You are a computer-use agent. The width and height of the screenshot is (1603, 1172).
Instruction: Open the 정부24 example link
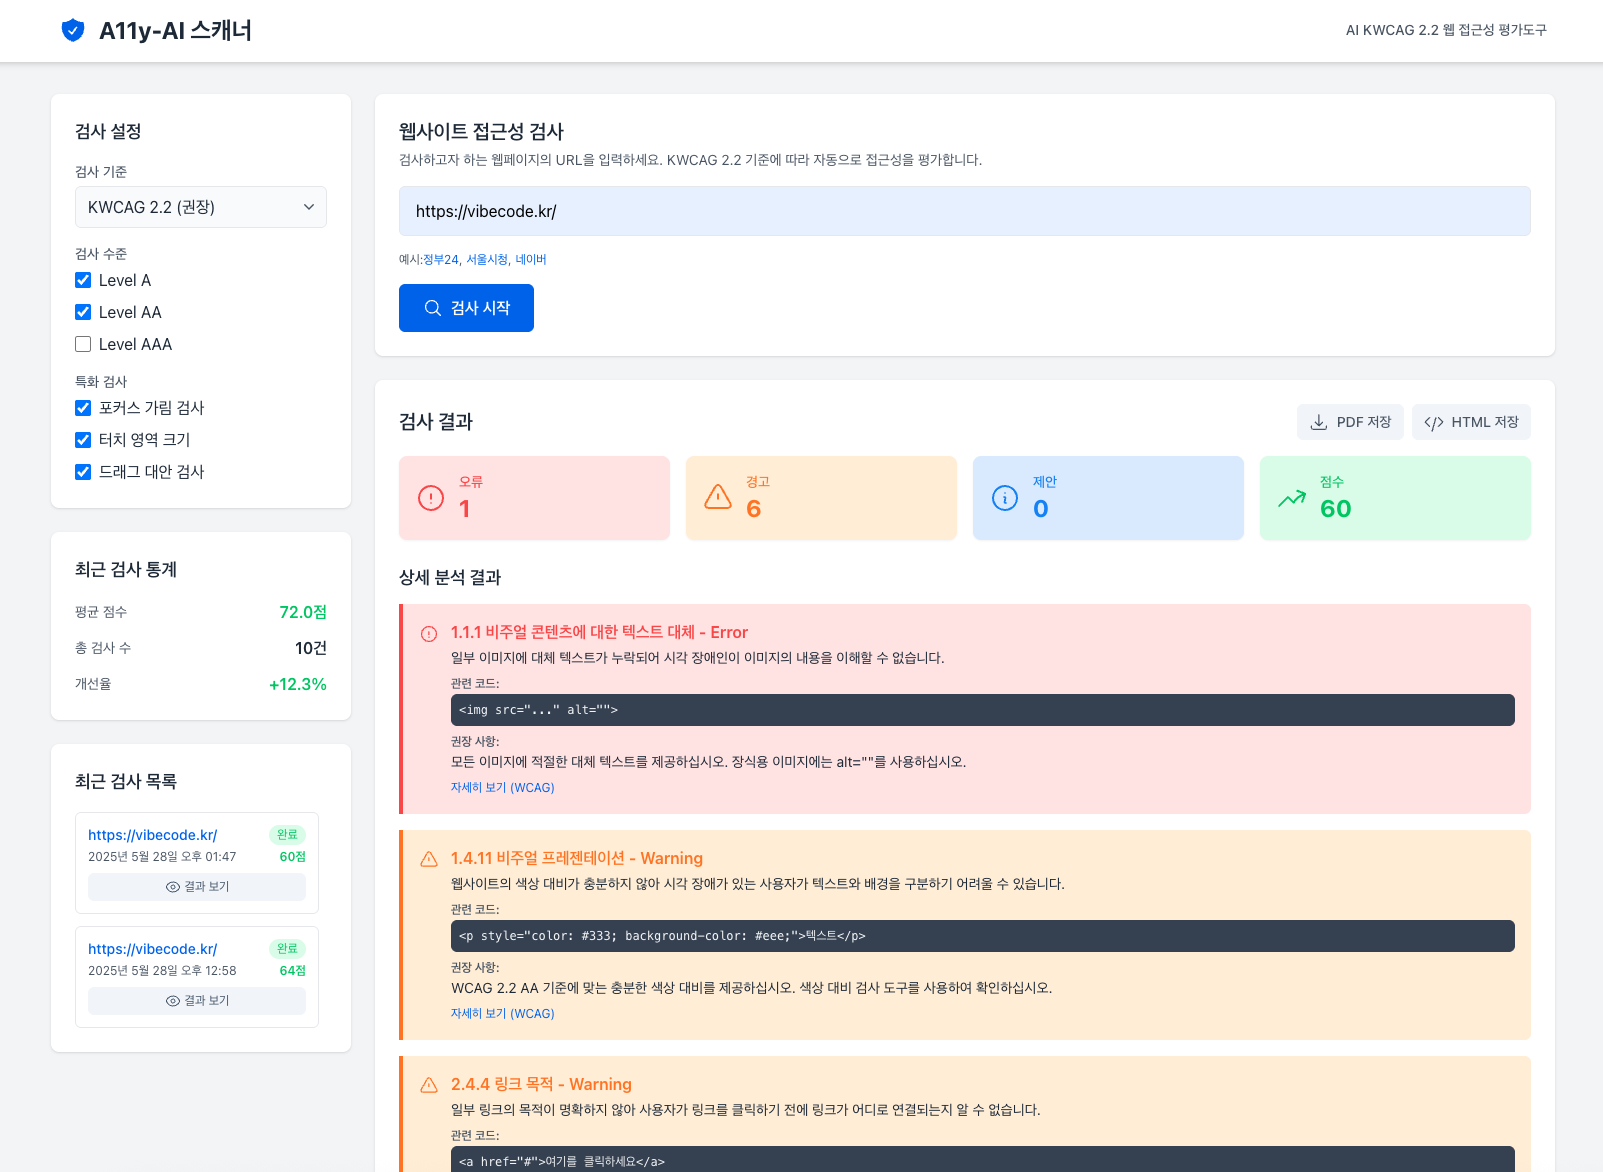pyautogui.click(x=441, y=259)
